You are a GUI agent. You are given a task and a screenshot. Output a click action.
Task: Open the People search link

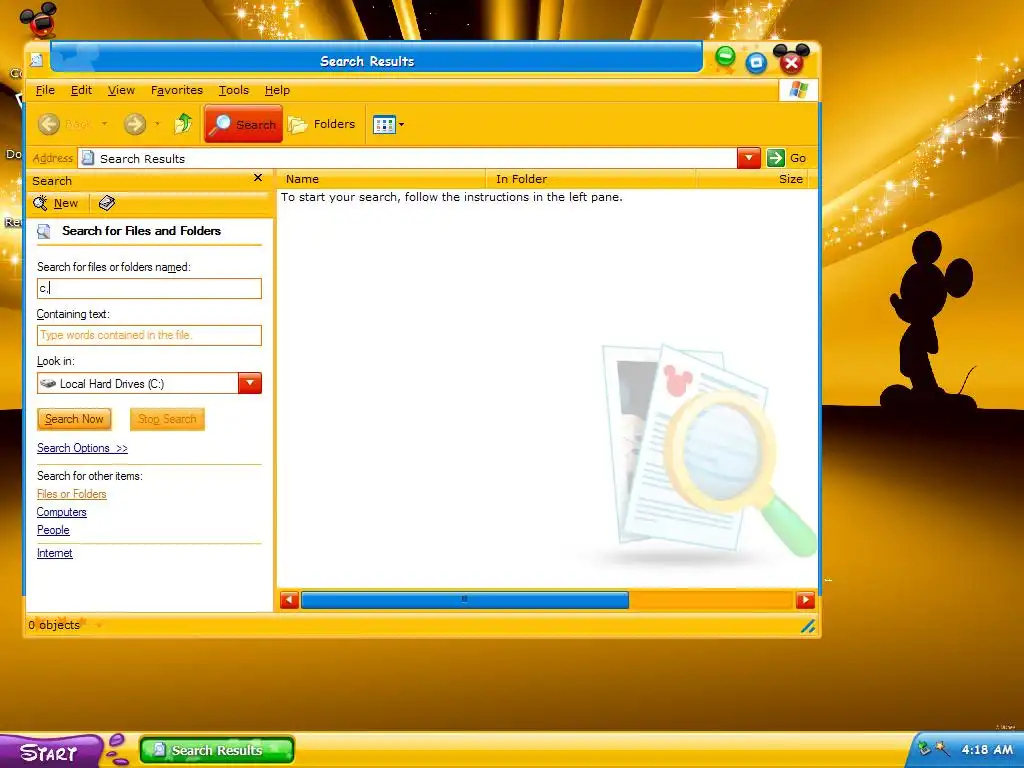[53, 530]
